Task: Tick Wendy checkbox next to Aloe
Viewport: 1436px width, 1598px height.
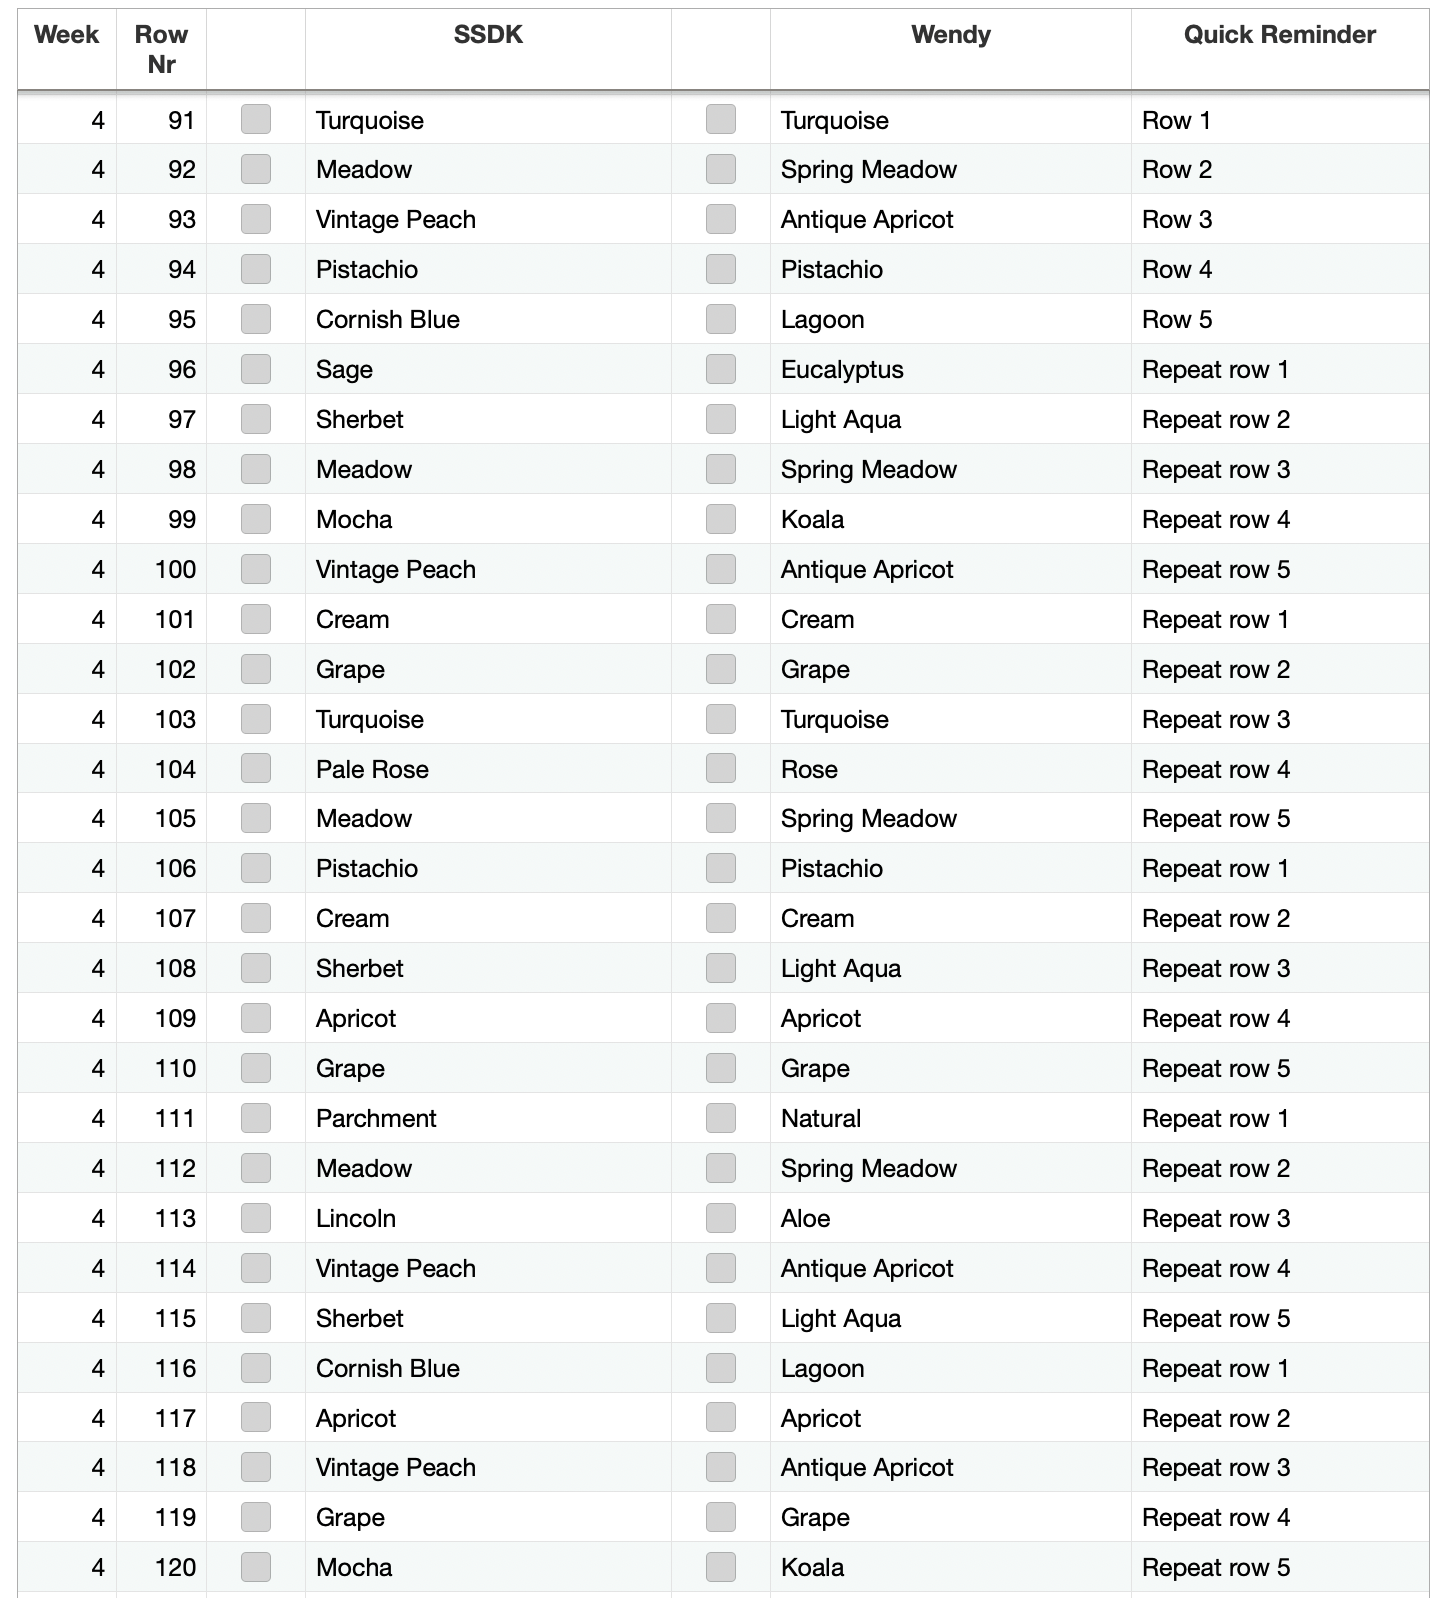Action: point(721,1218)
